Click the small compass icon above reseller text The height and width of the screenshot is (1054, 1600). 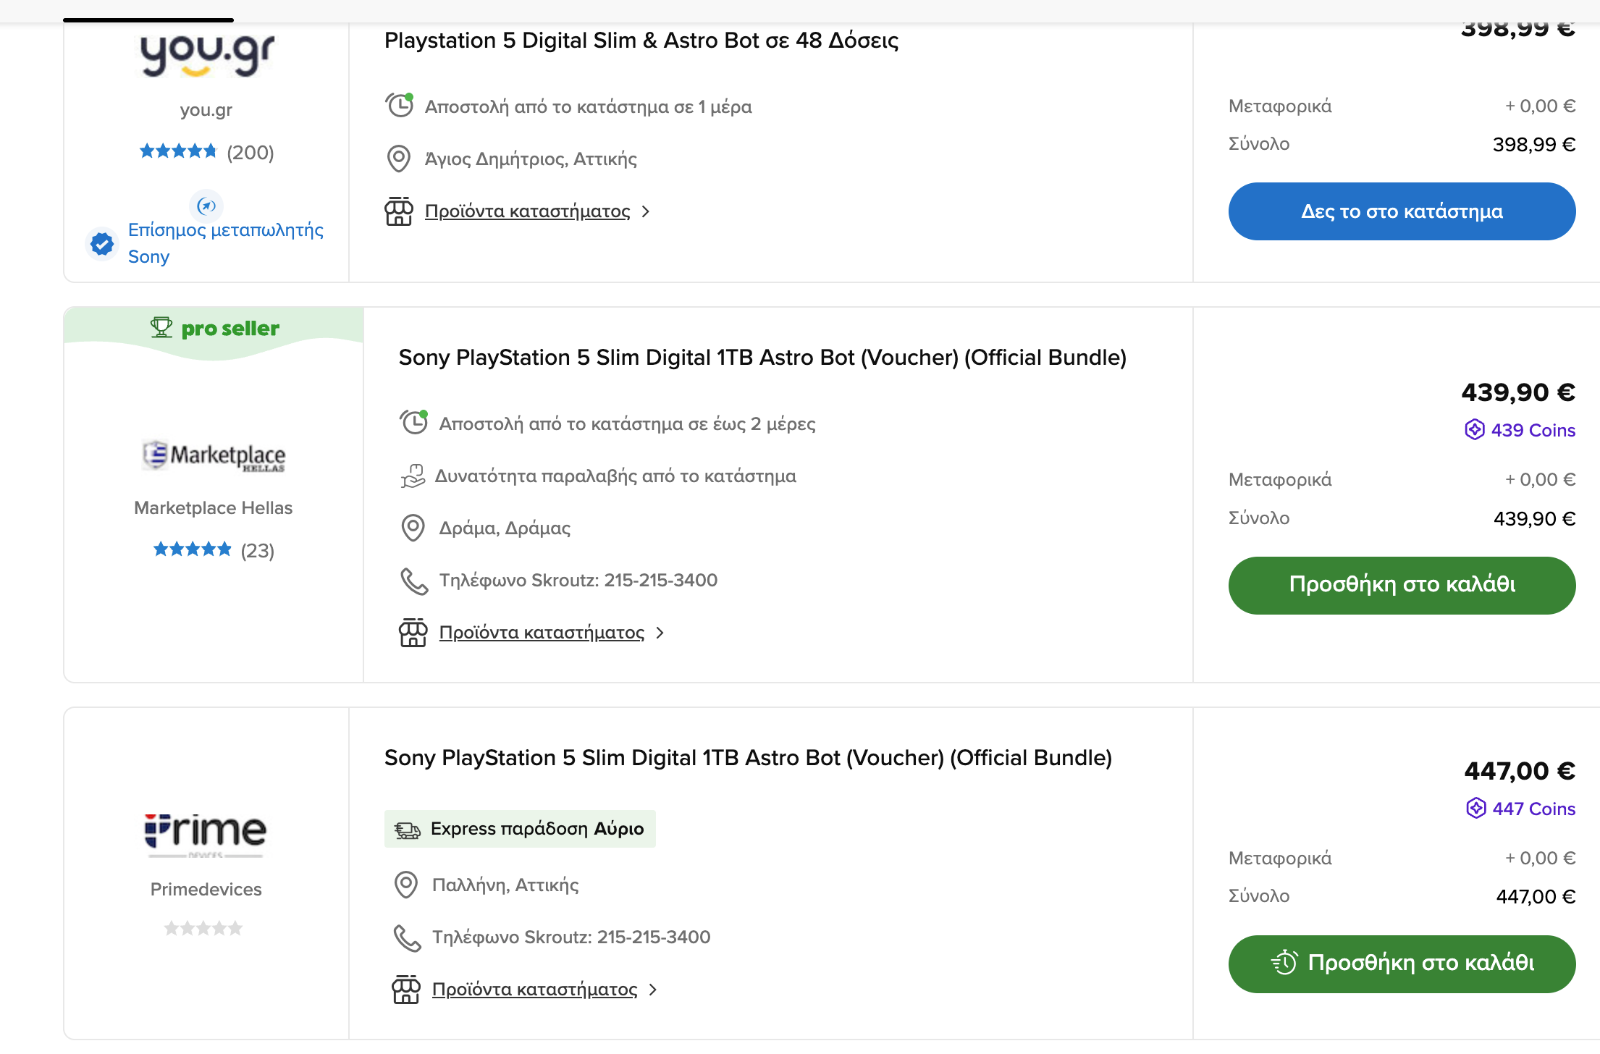206,205
